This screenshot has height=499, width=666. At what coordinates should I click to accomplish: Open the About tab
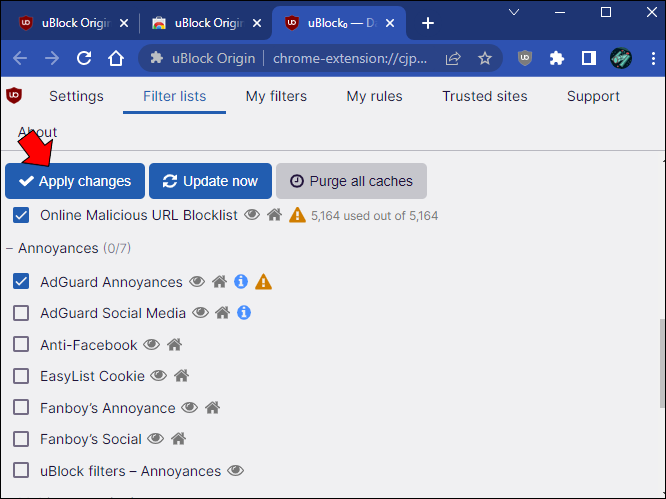(x=37, y=132)
